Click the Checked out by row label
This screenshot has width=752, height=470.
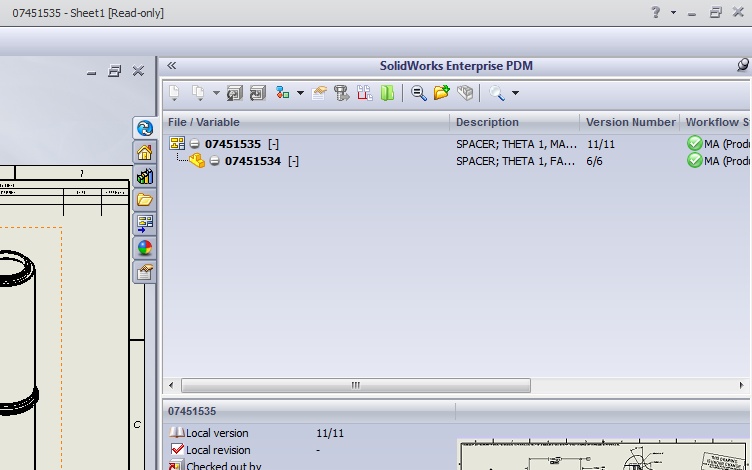223,466
